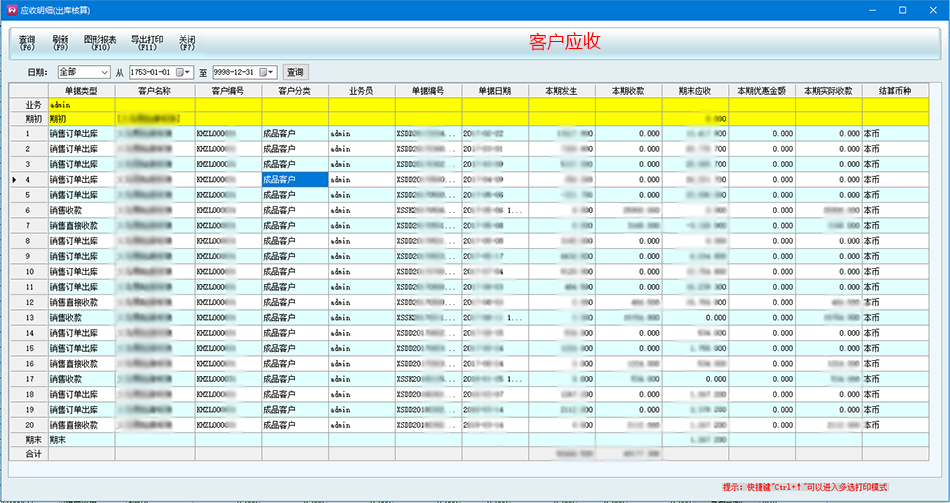
Task: Click 成品客户 in row 14
Action: (295, 333)
